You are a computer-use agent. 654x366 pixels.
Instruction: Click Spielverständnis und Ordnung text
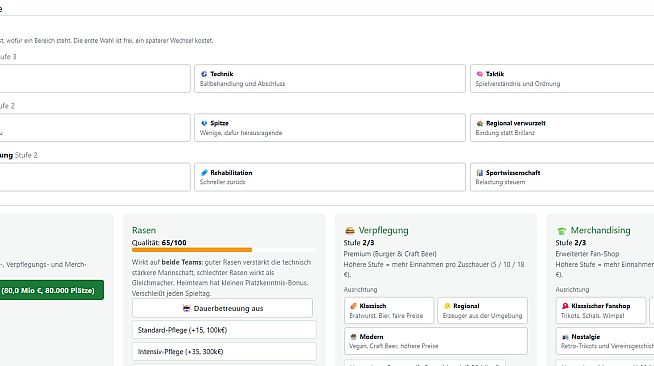518,84
